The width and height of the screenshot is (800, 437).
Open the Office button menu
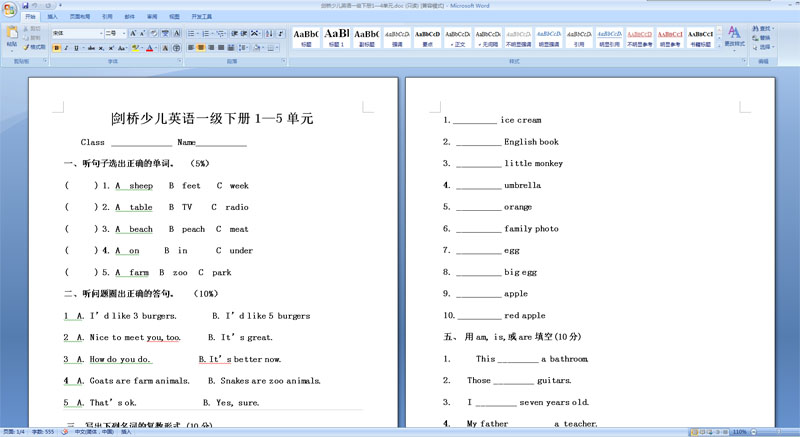(9, 9)
